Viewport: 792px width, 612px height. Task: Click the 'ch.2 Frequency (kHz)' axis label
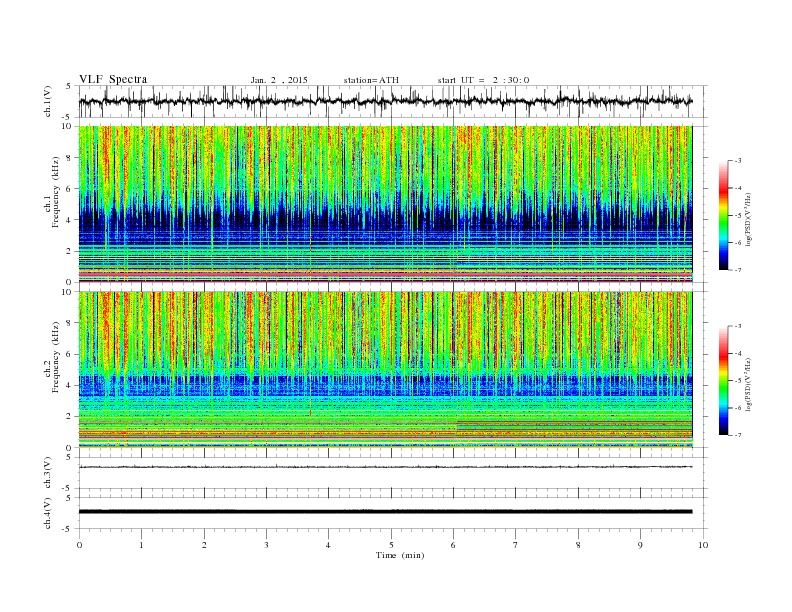(x=52, y=358)
